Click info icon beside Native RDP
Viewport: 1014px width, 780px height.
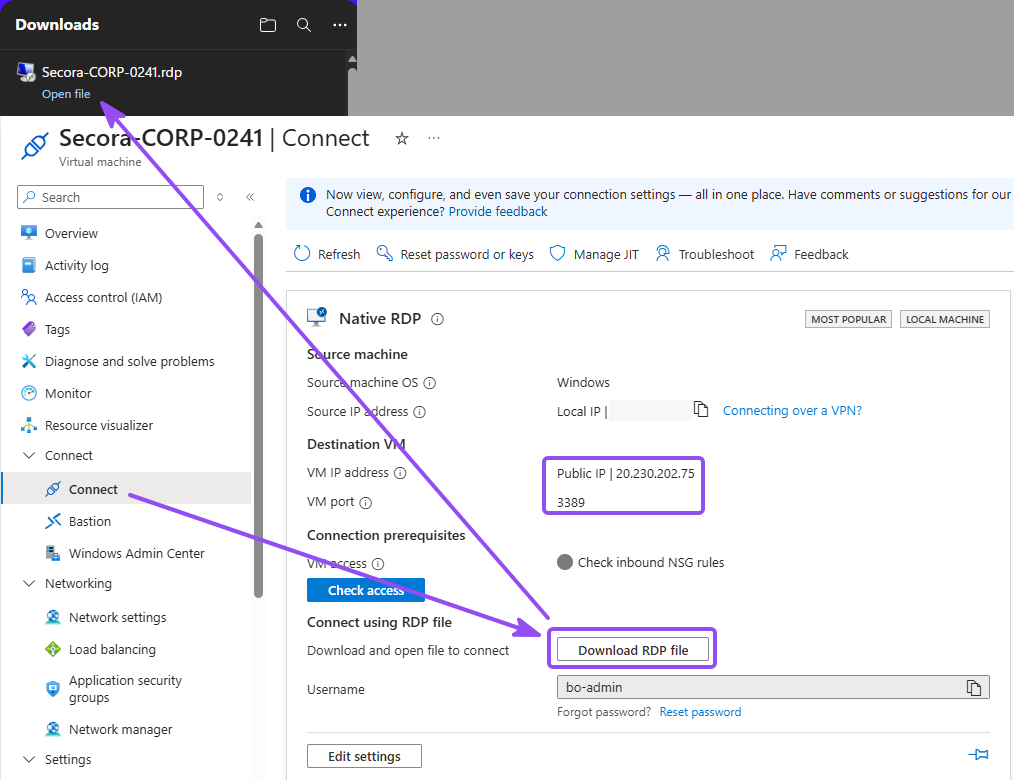tap(437, 319)
